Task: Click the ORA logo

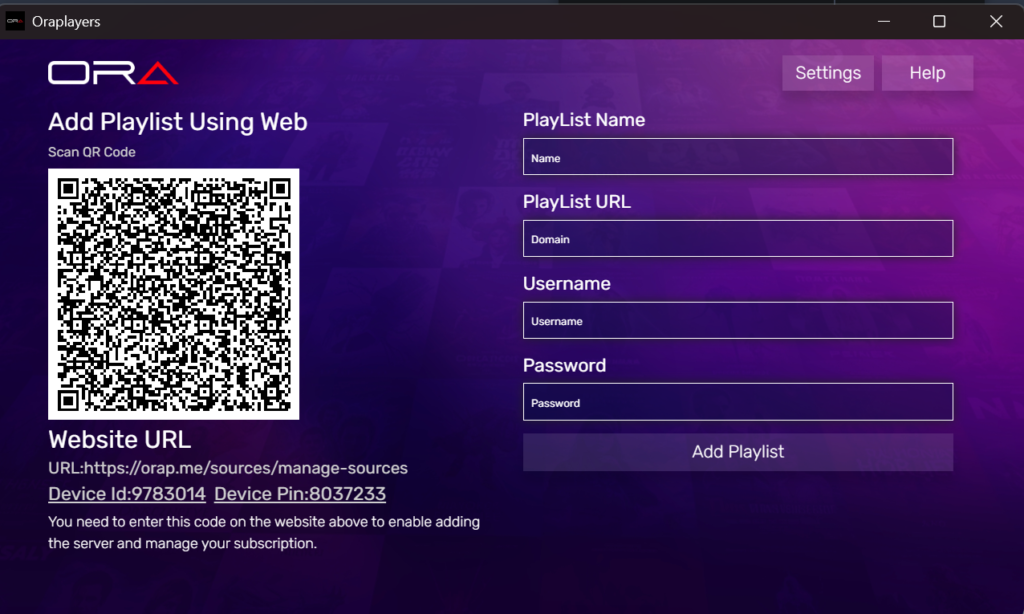Action: [x=113, y=72]
